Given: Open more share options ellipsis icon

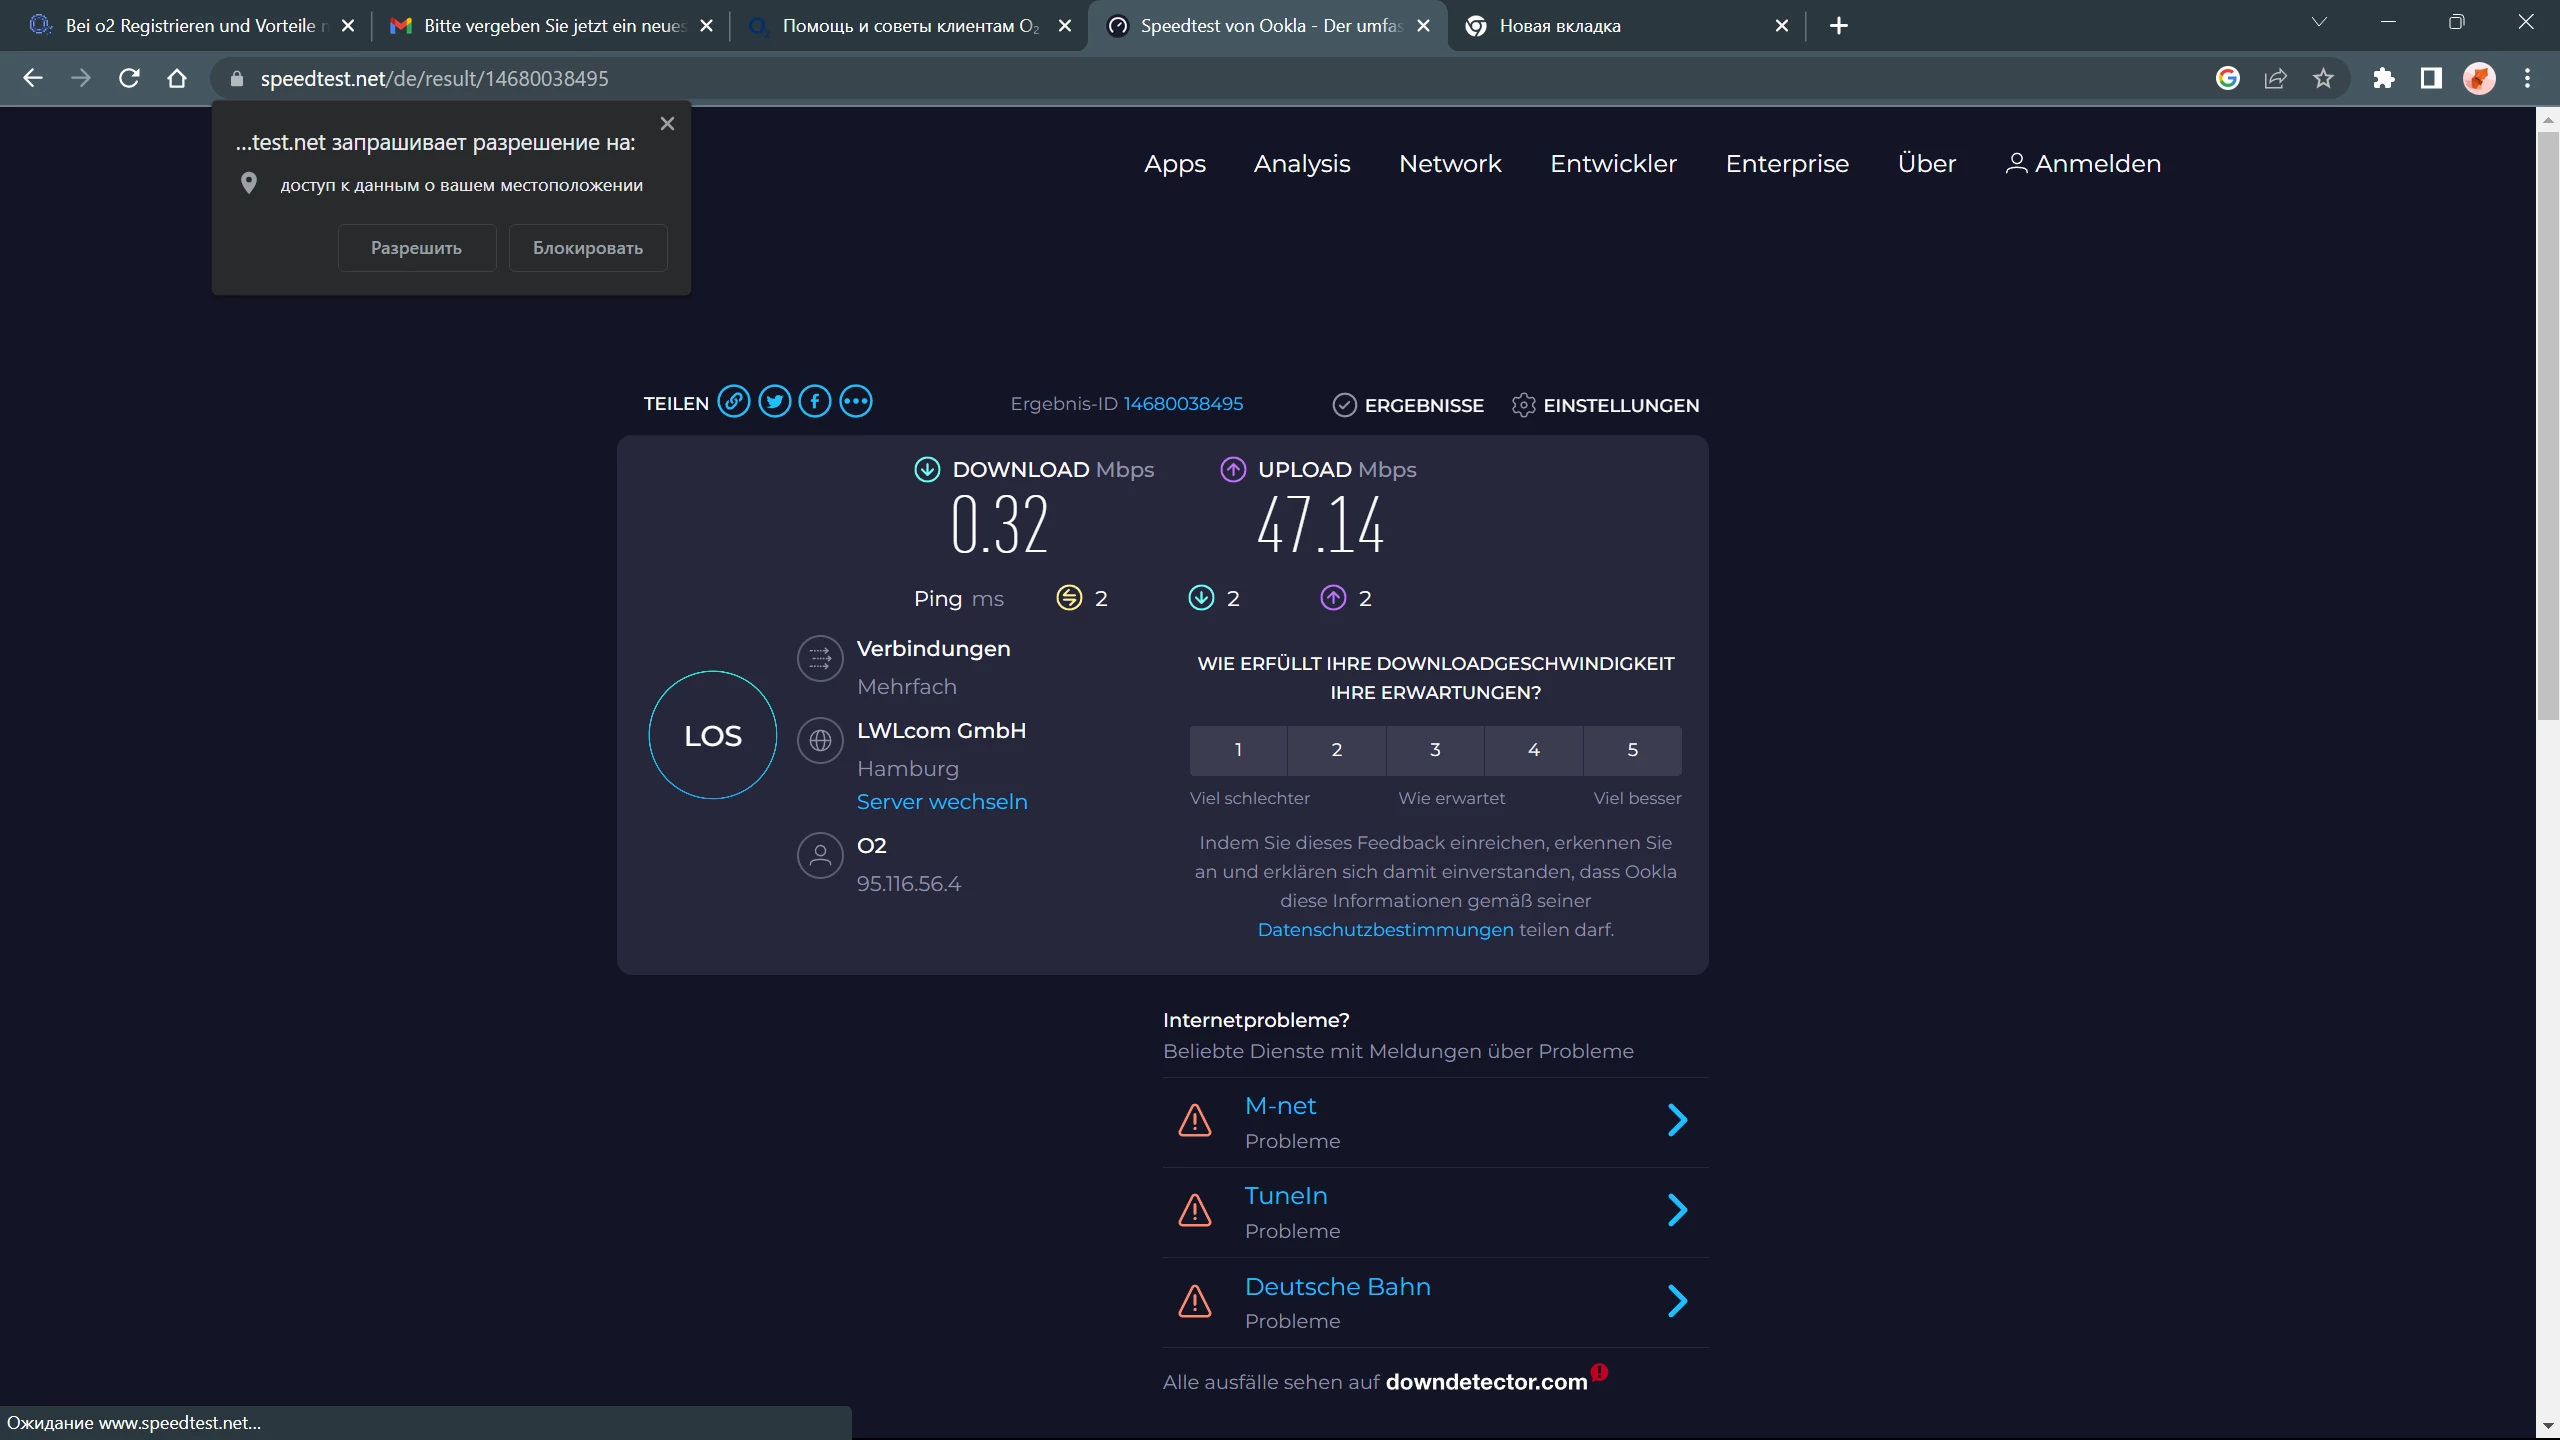Looking at the screenshot, I should coord(856,402).
